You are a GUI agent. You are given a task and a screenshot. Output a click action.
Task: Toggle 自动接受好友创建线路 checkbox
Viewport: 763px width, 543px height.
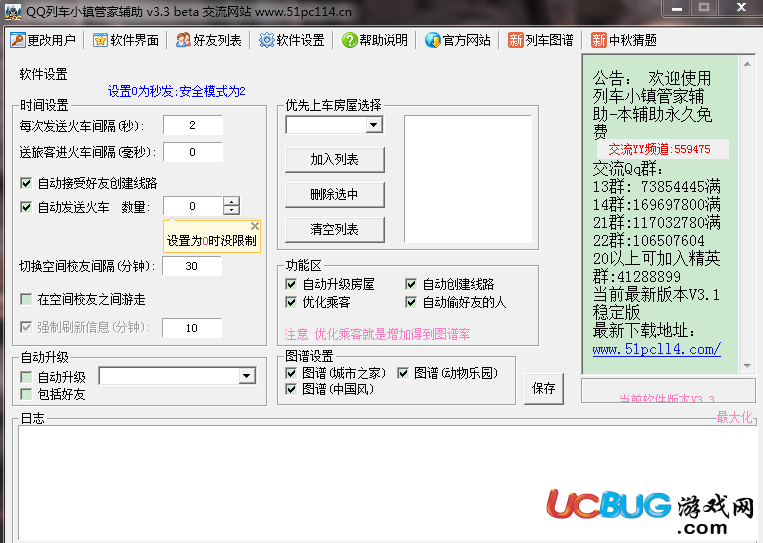pos(26,183)
